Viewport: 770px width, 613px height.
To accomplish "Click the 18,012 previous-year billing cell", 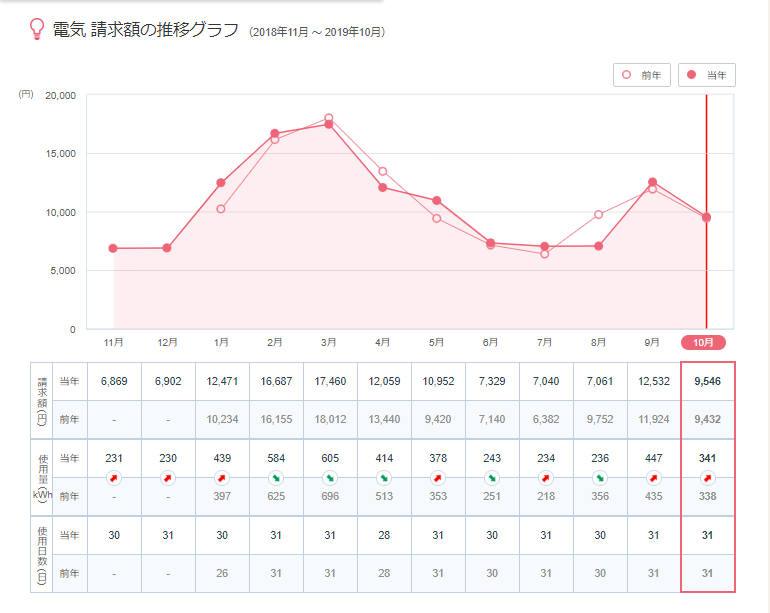I will coord(330,419).
